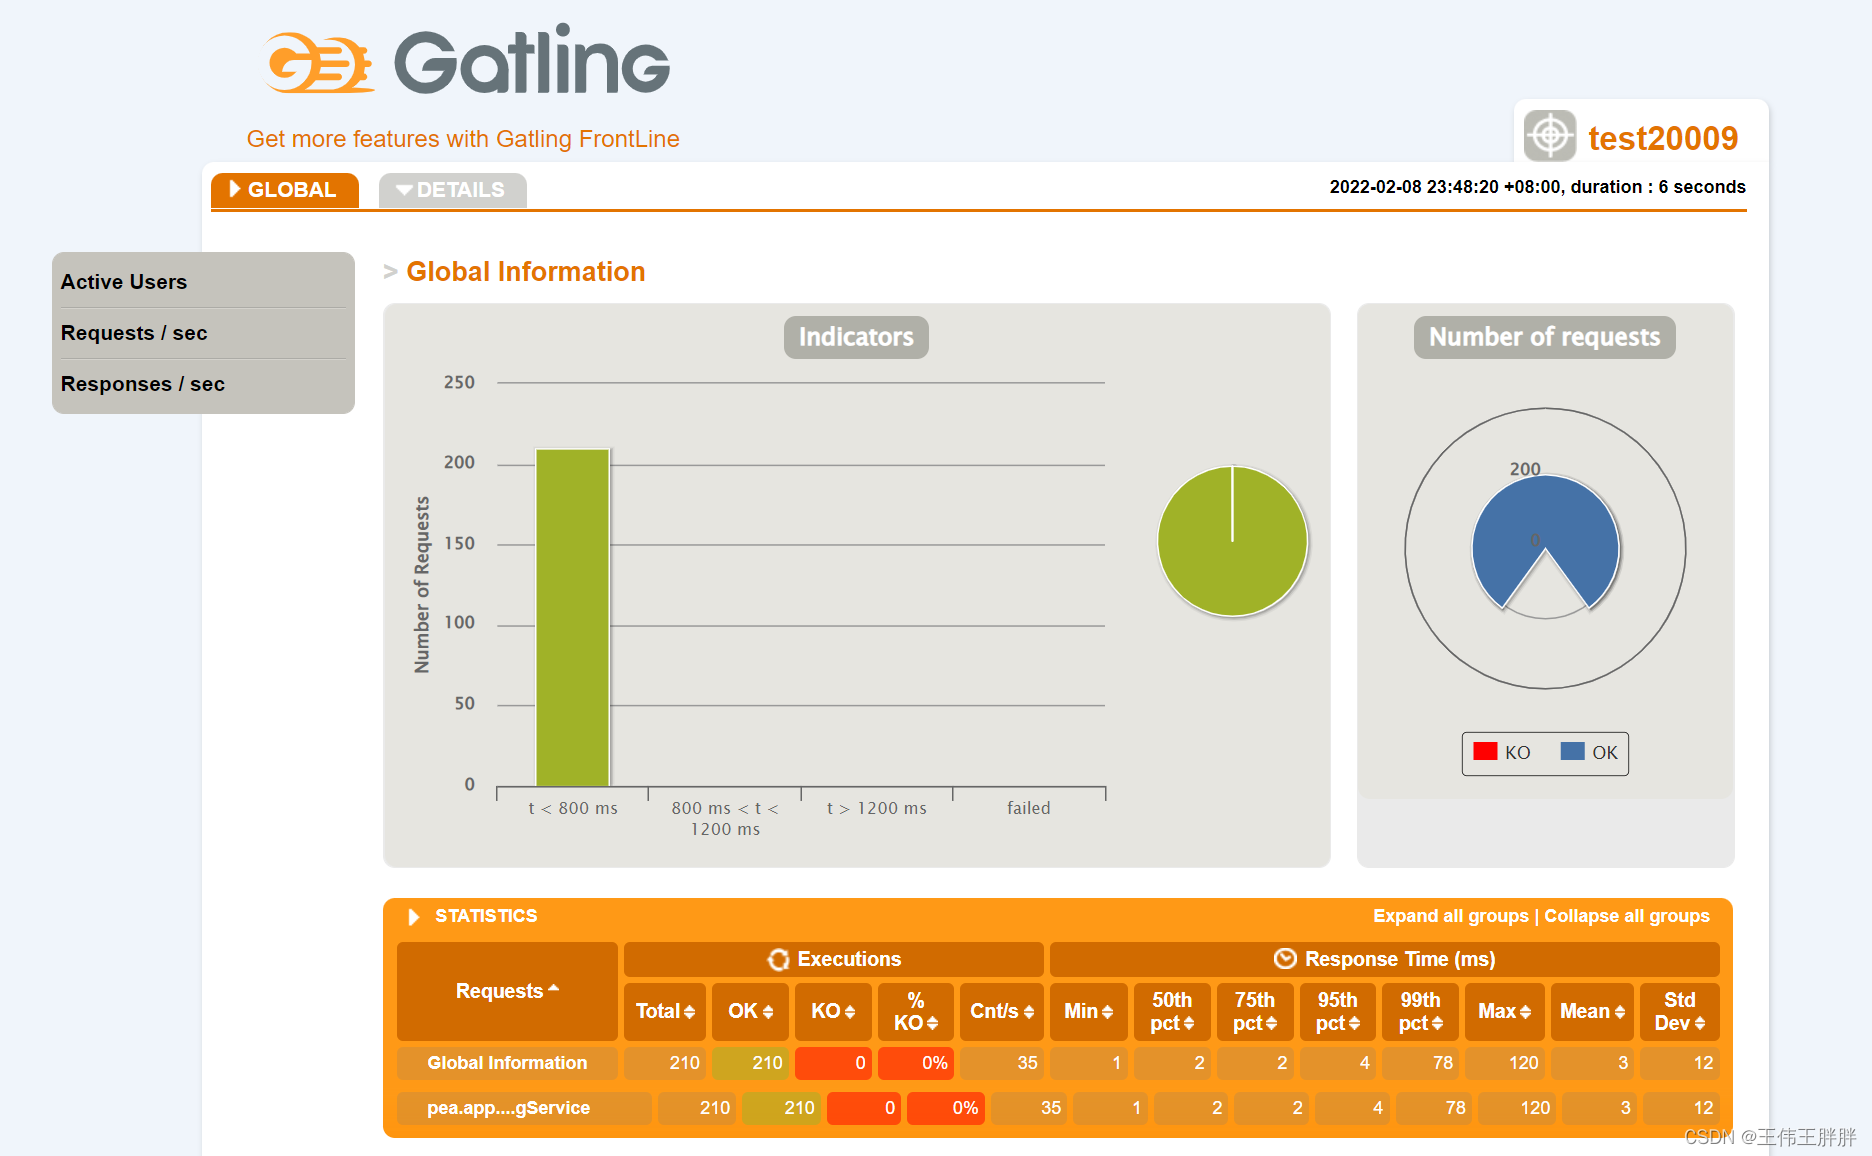Click the Response Time clock icon
Screen dimensions: 1872x1156
1285,959
